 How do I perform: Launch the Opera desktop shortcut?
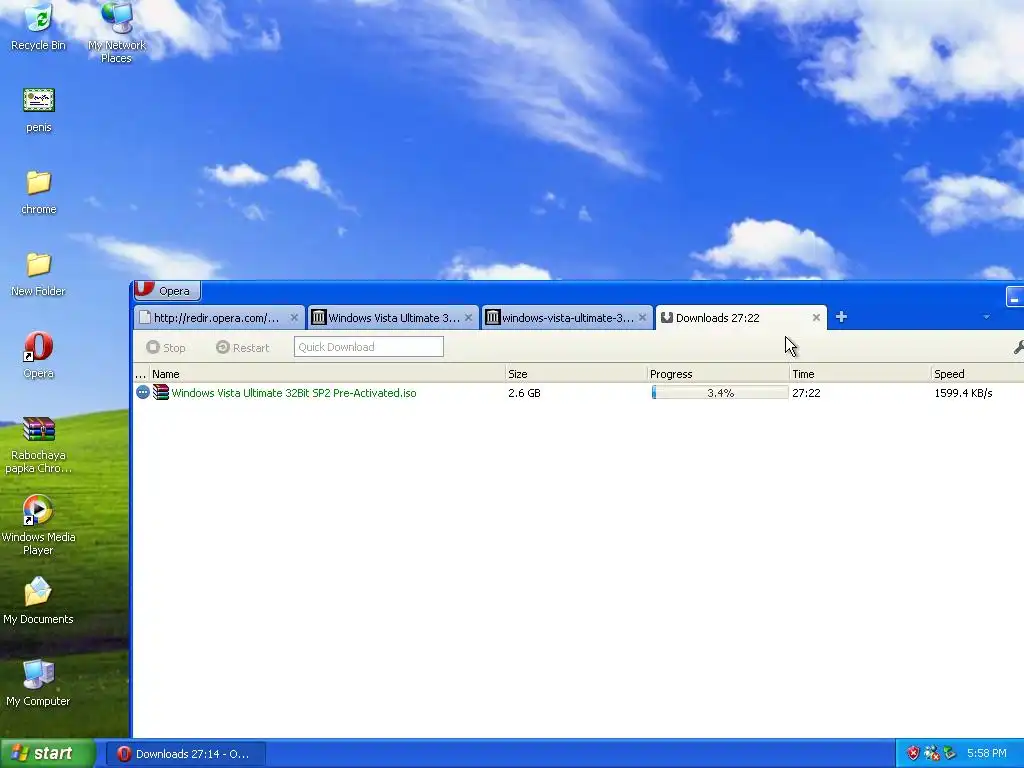[39, 356]
